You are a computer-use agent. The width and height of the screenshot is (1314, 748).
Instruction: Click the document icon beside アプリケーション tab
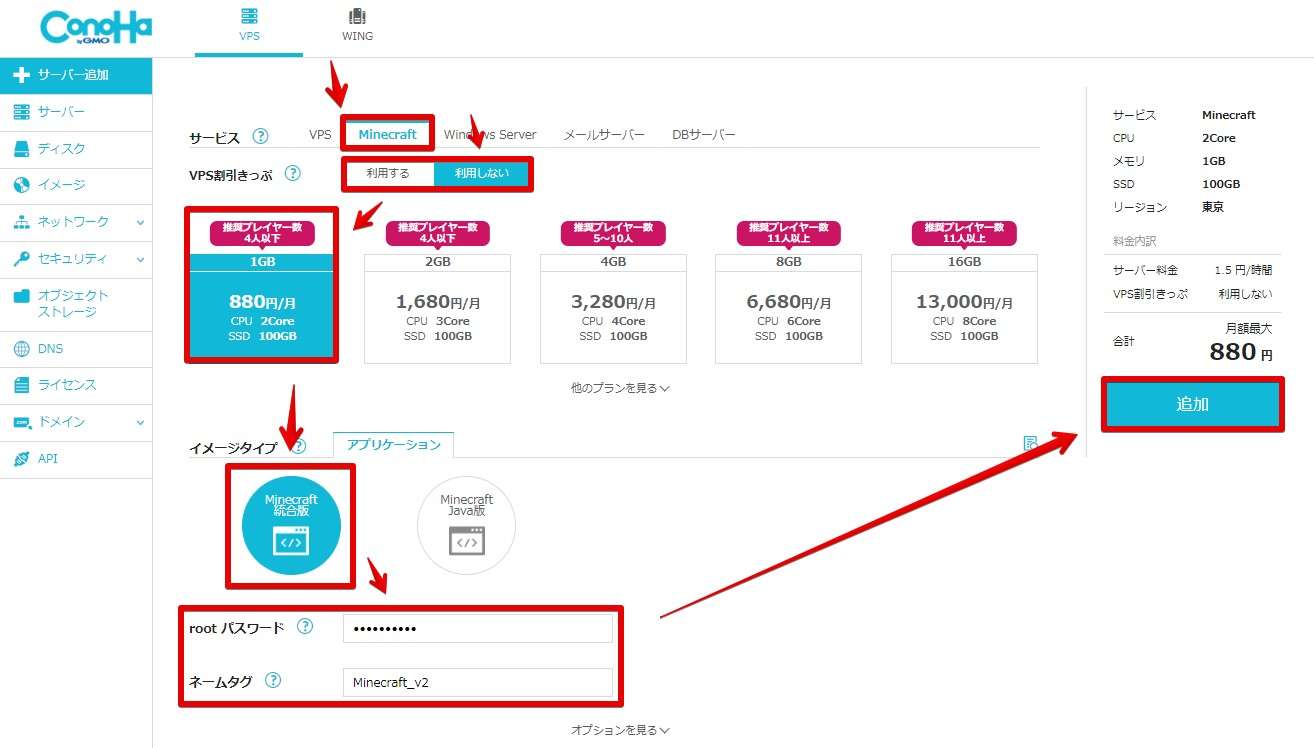click(x=1030, y=443)
